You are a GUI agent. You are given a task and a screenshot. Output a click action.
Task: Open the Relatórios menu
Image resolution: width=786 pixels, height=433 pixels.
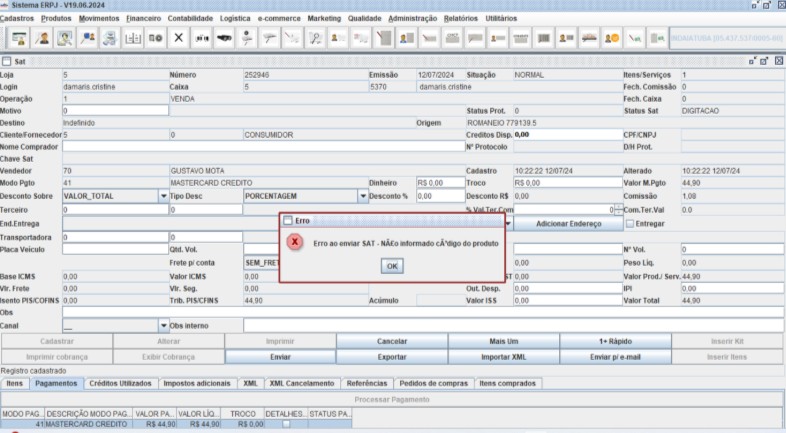[x=461, y=19]
